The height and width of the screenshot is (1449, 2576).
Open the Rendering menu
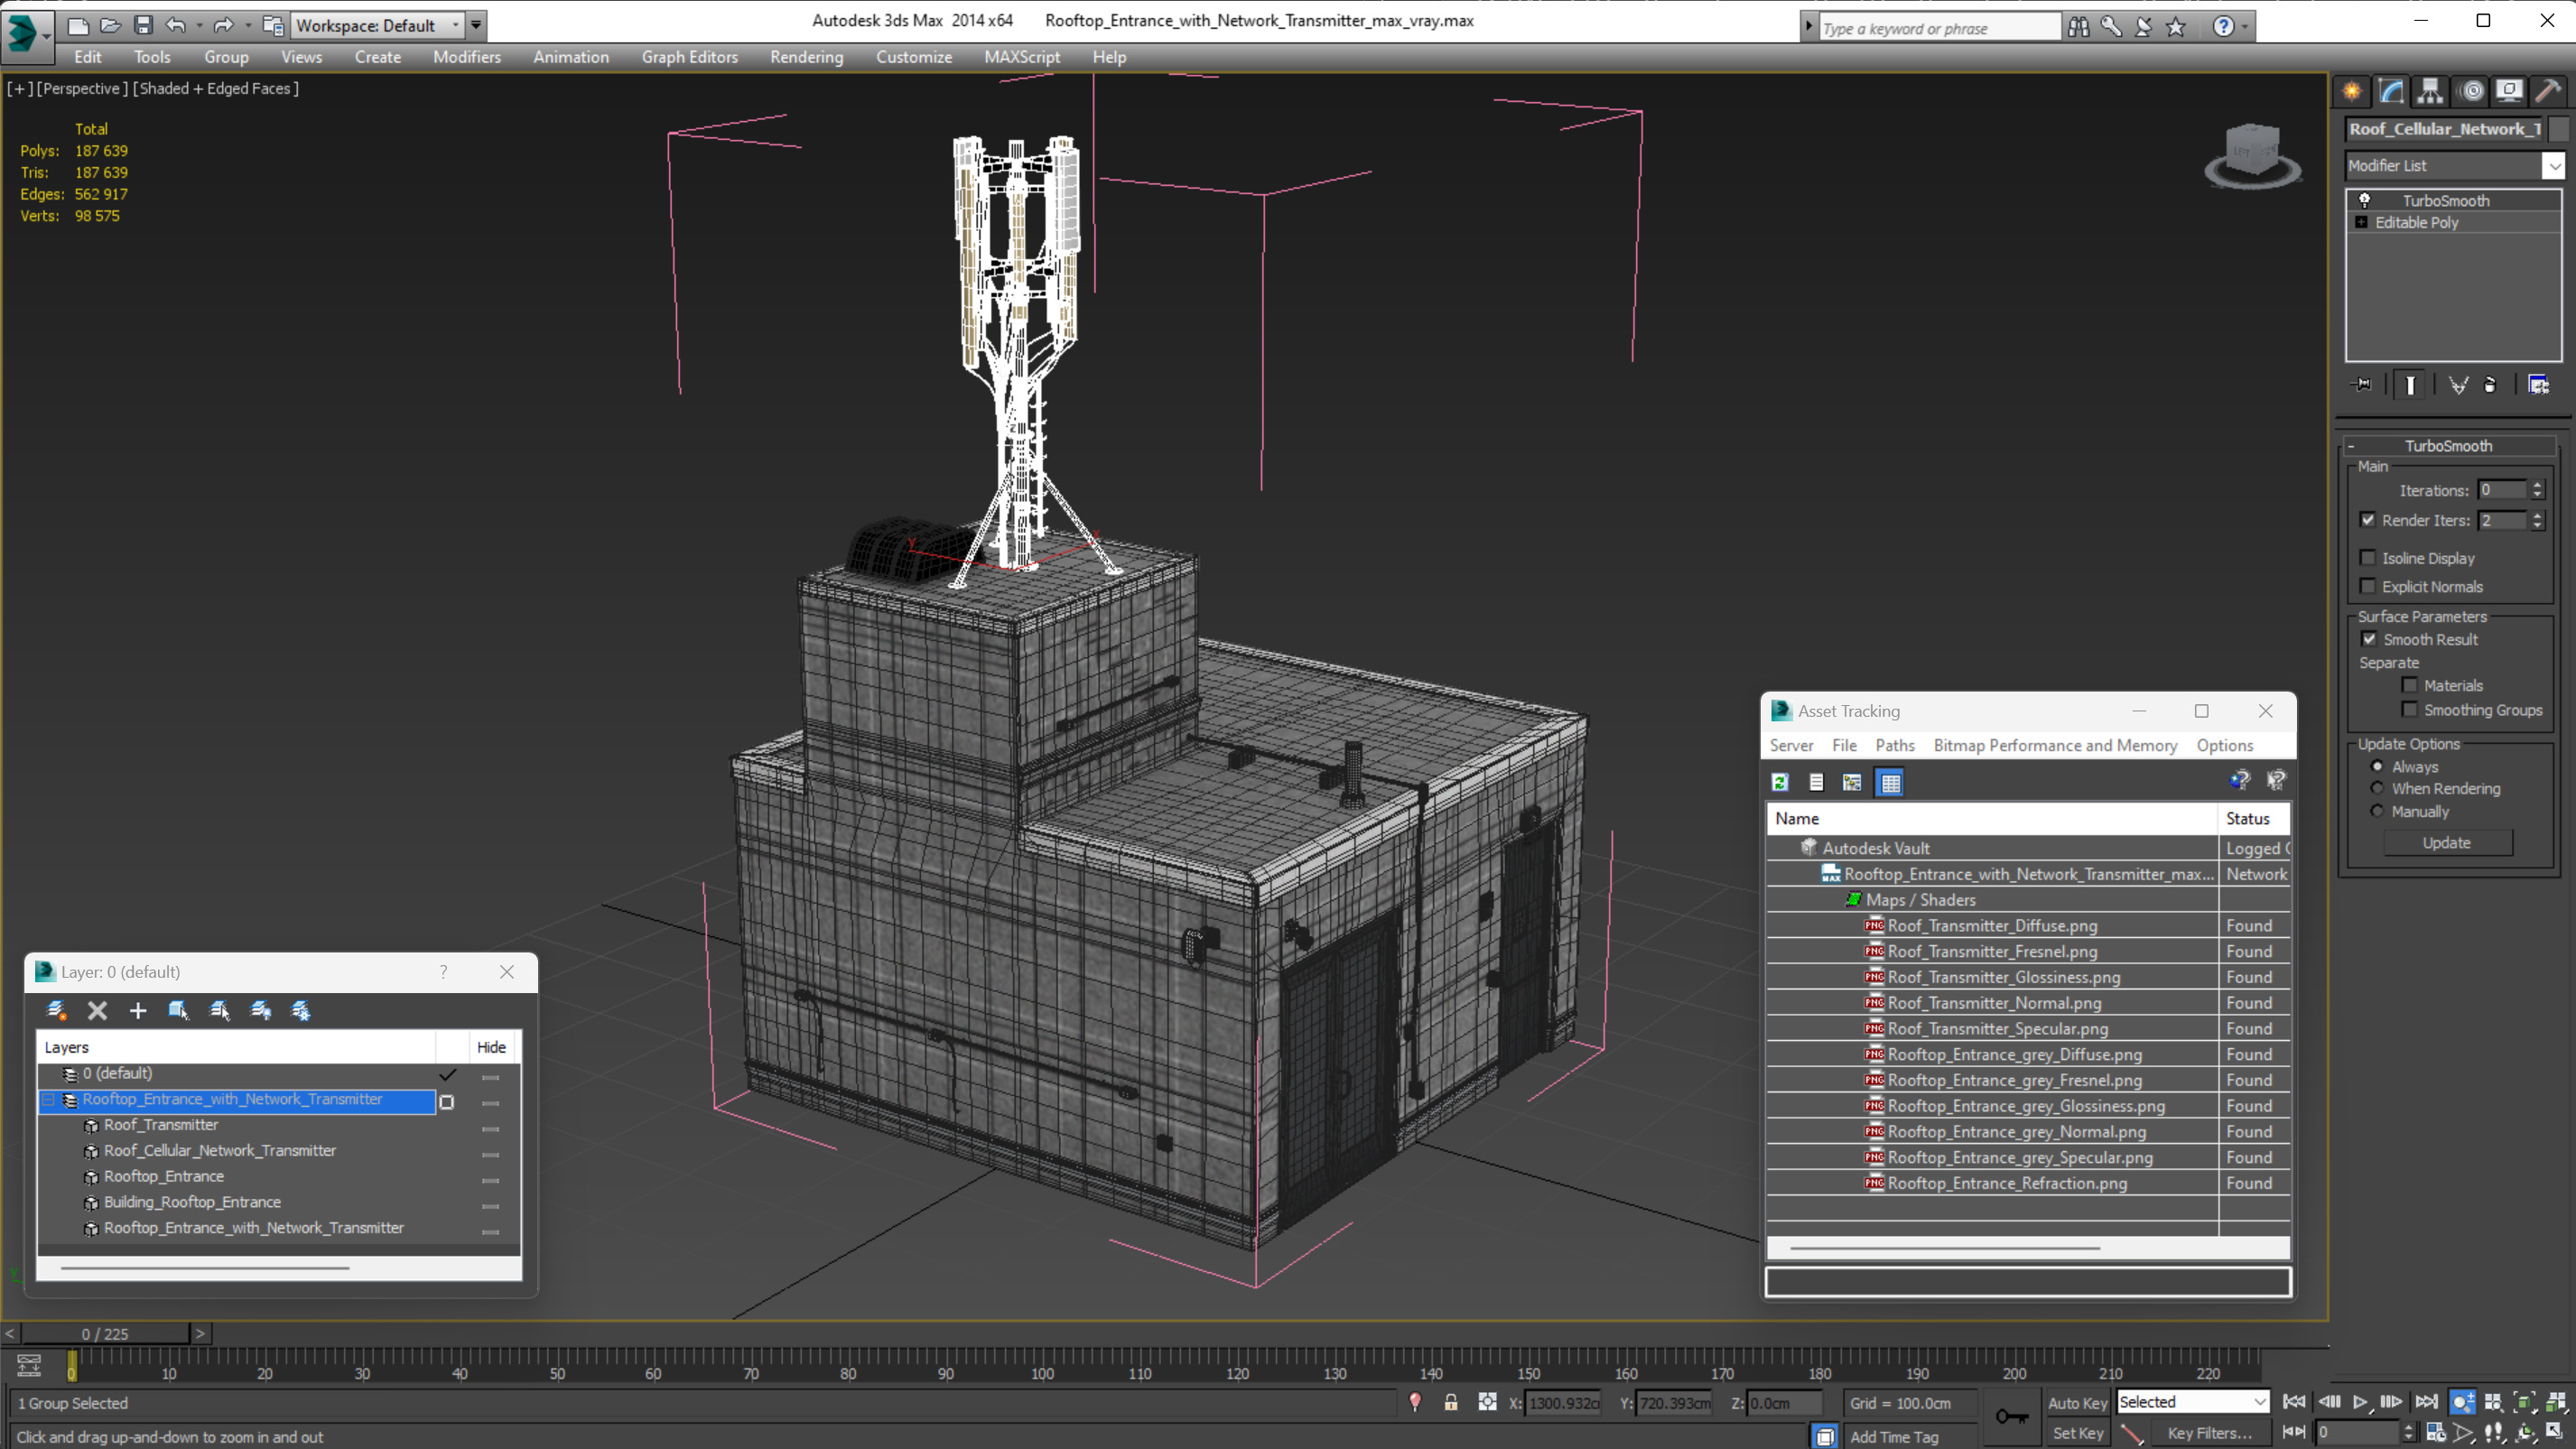[806, 57]
